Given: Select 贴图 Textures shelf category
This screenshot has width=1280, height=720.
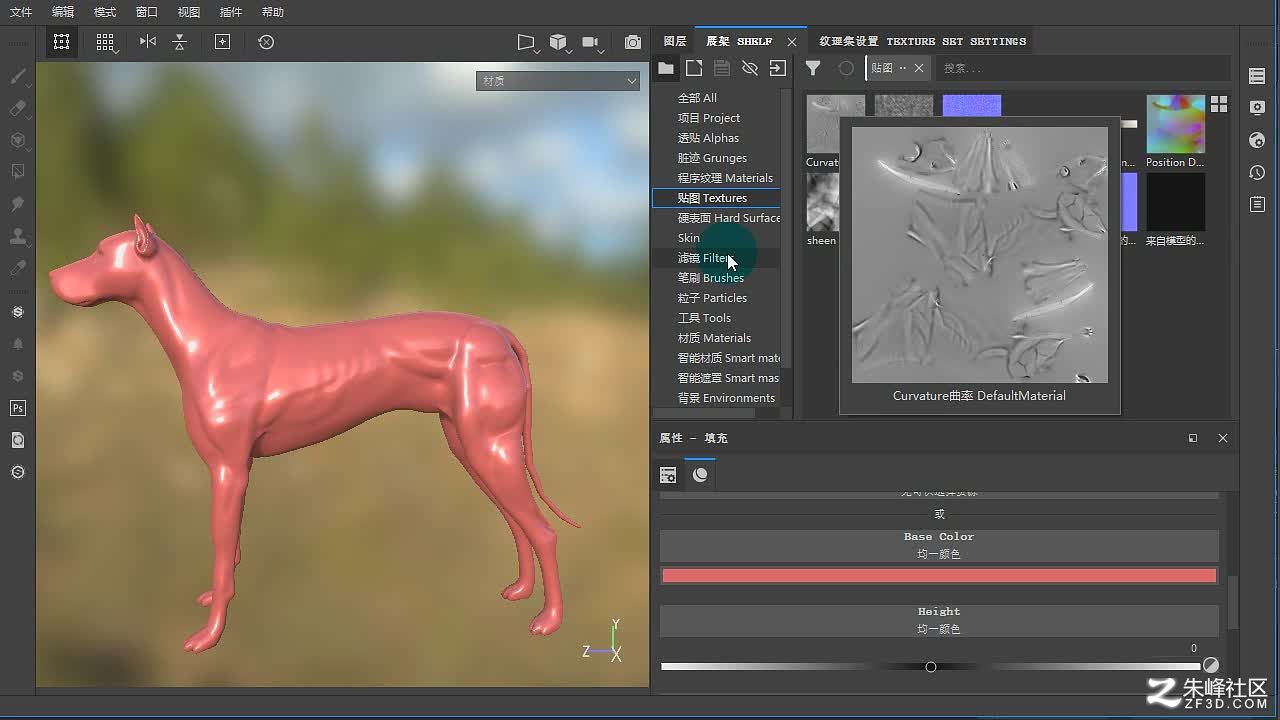Looking at the screenshot, I should coord(716,198).
